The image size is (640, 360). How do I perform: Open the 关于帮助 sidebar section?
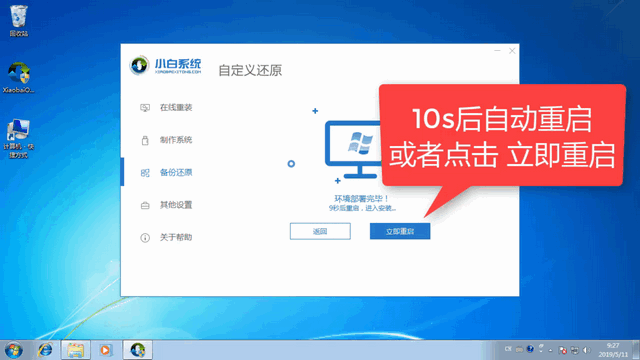click(x=176, y=237)
